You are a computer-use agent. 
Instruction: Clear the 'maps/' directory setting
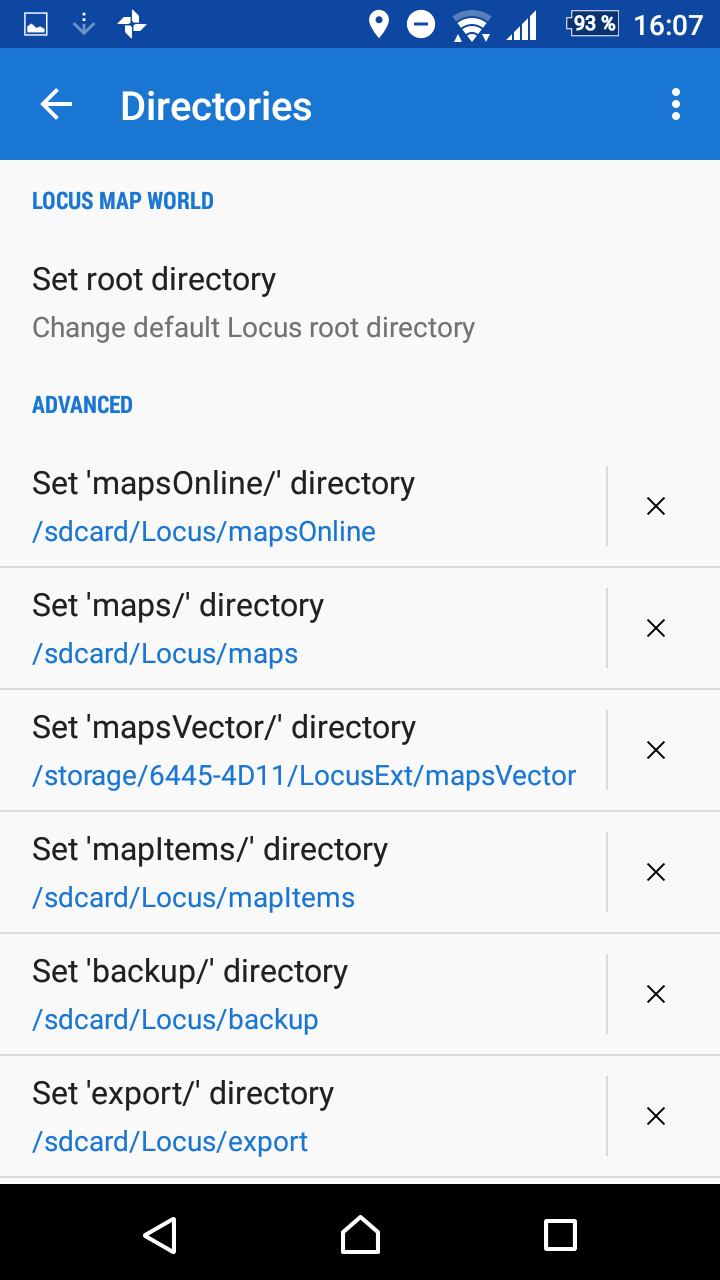pos(656,628)
